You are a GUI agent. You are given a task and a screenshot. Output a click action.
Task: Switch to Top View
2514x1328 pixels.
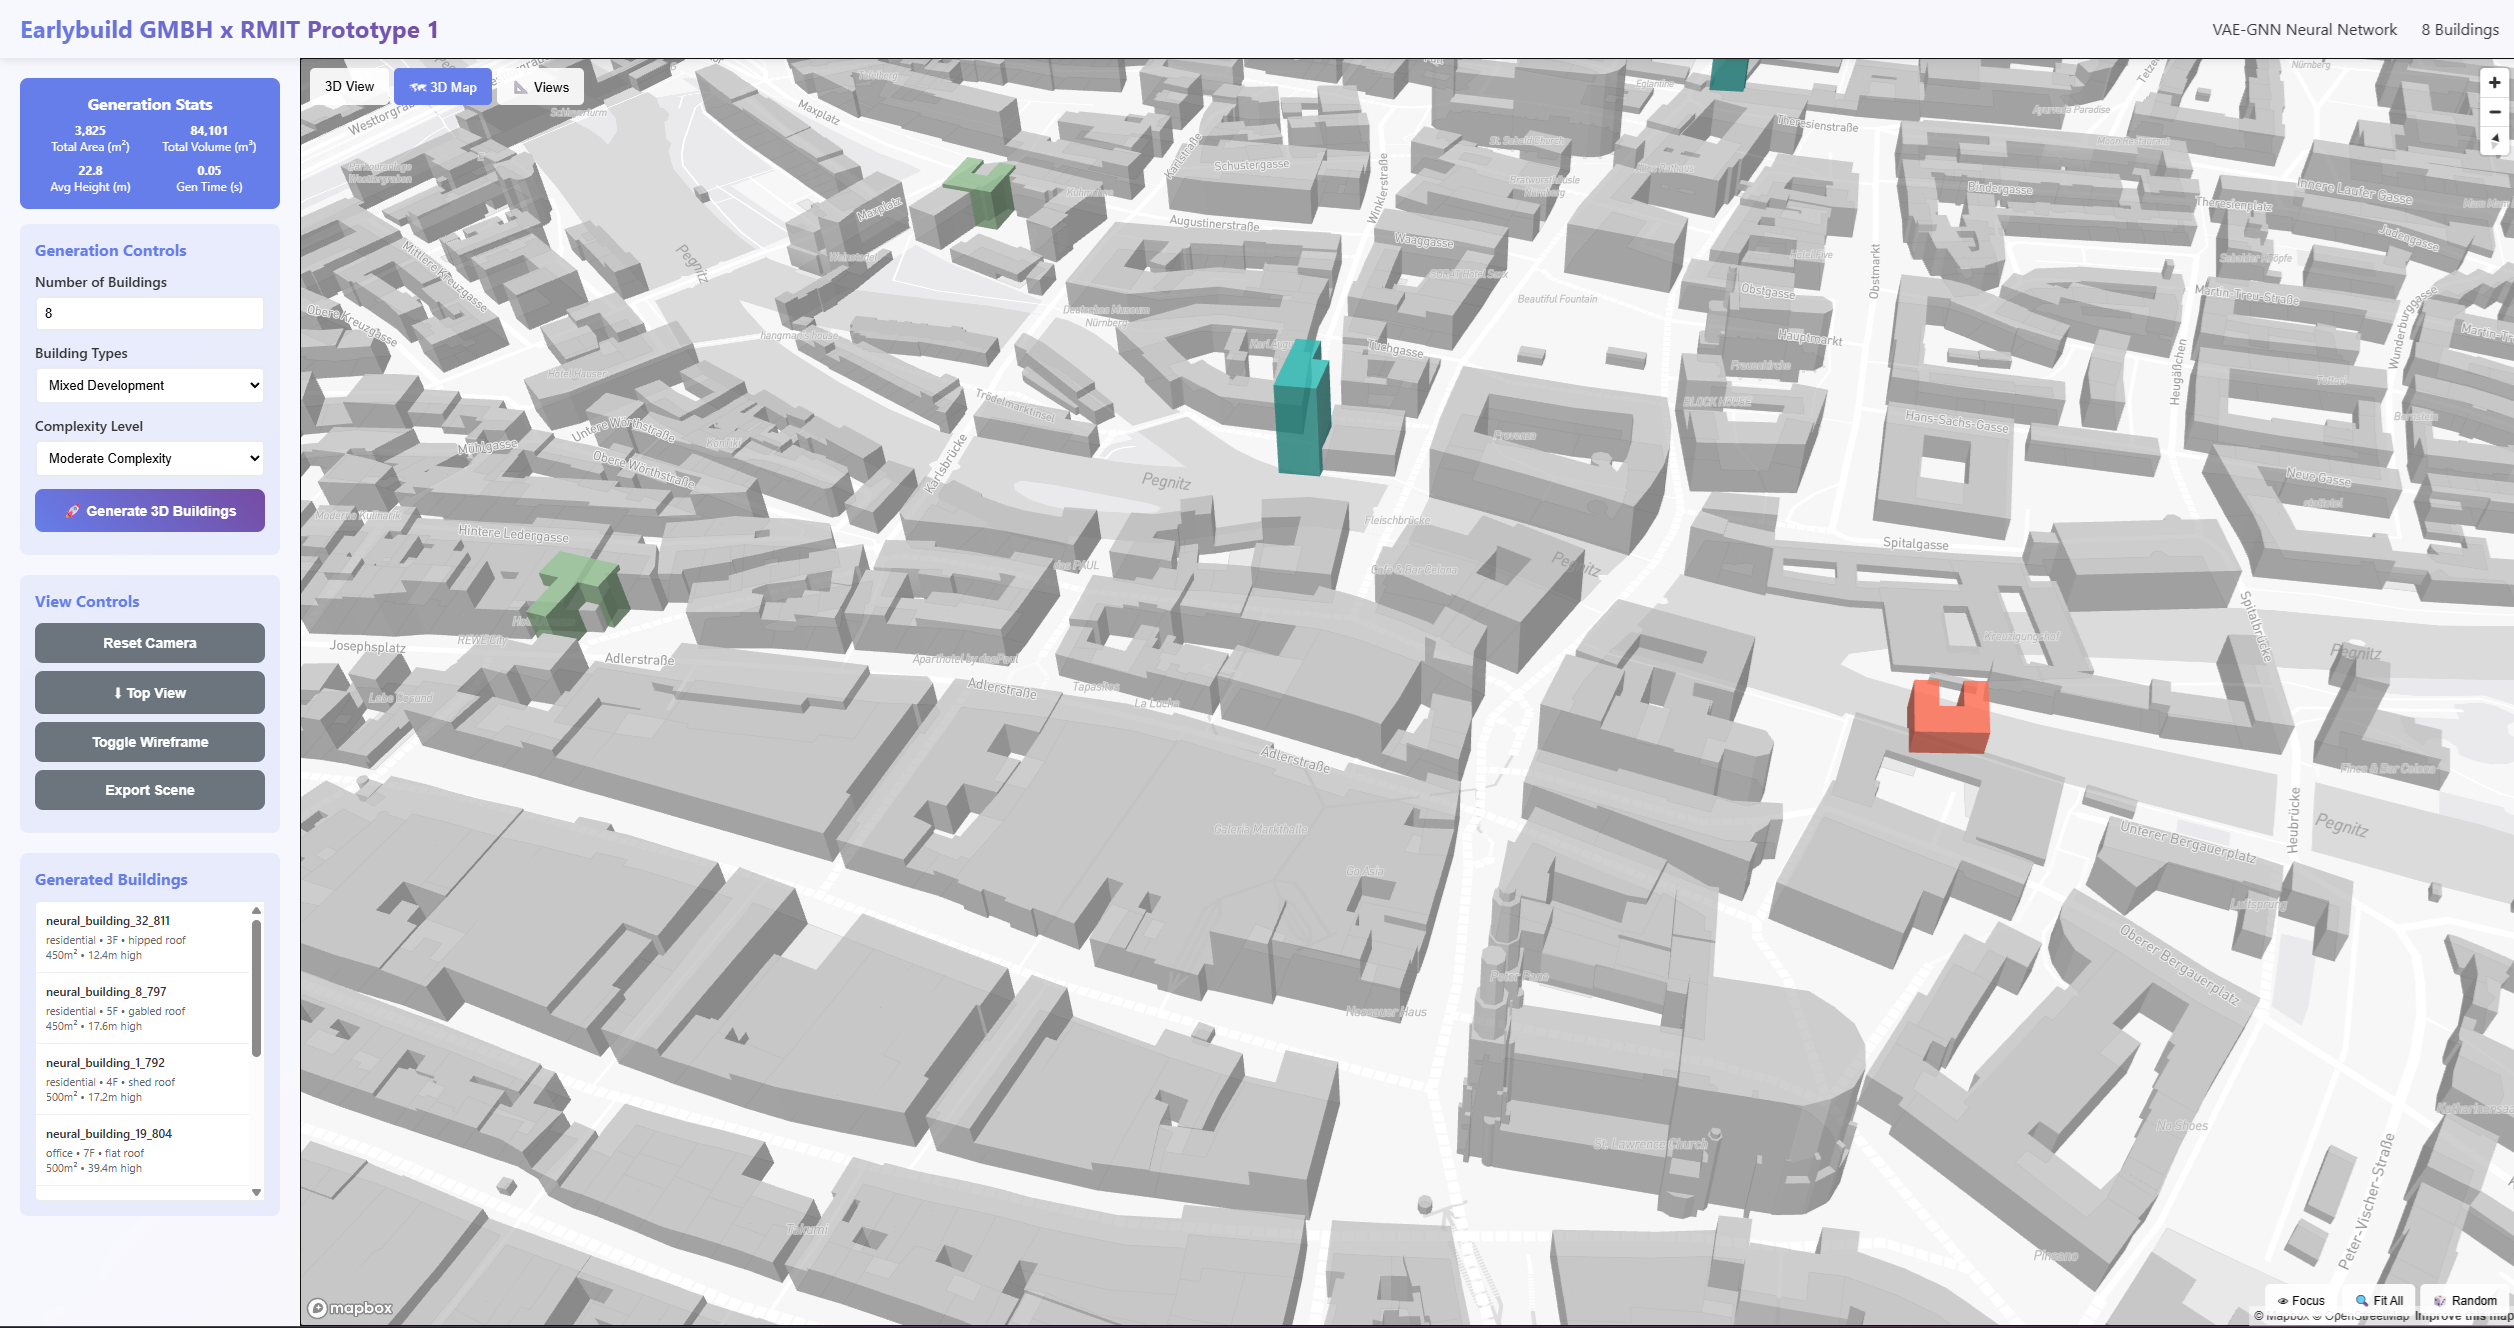coord(150,693)
